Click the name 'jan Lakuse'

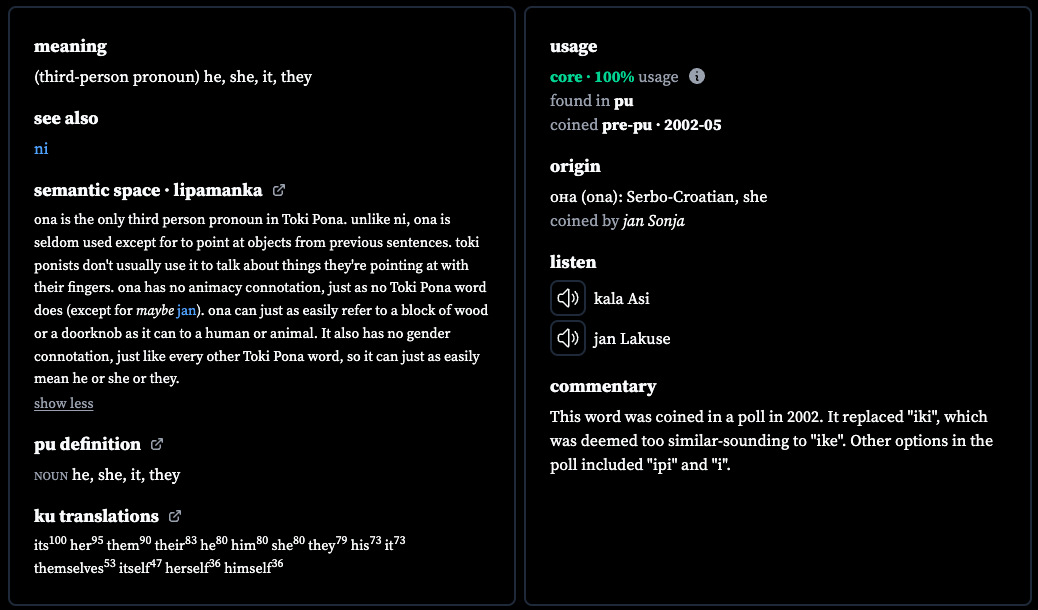pos(632,339)
